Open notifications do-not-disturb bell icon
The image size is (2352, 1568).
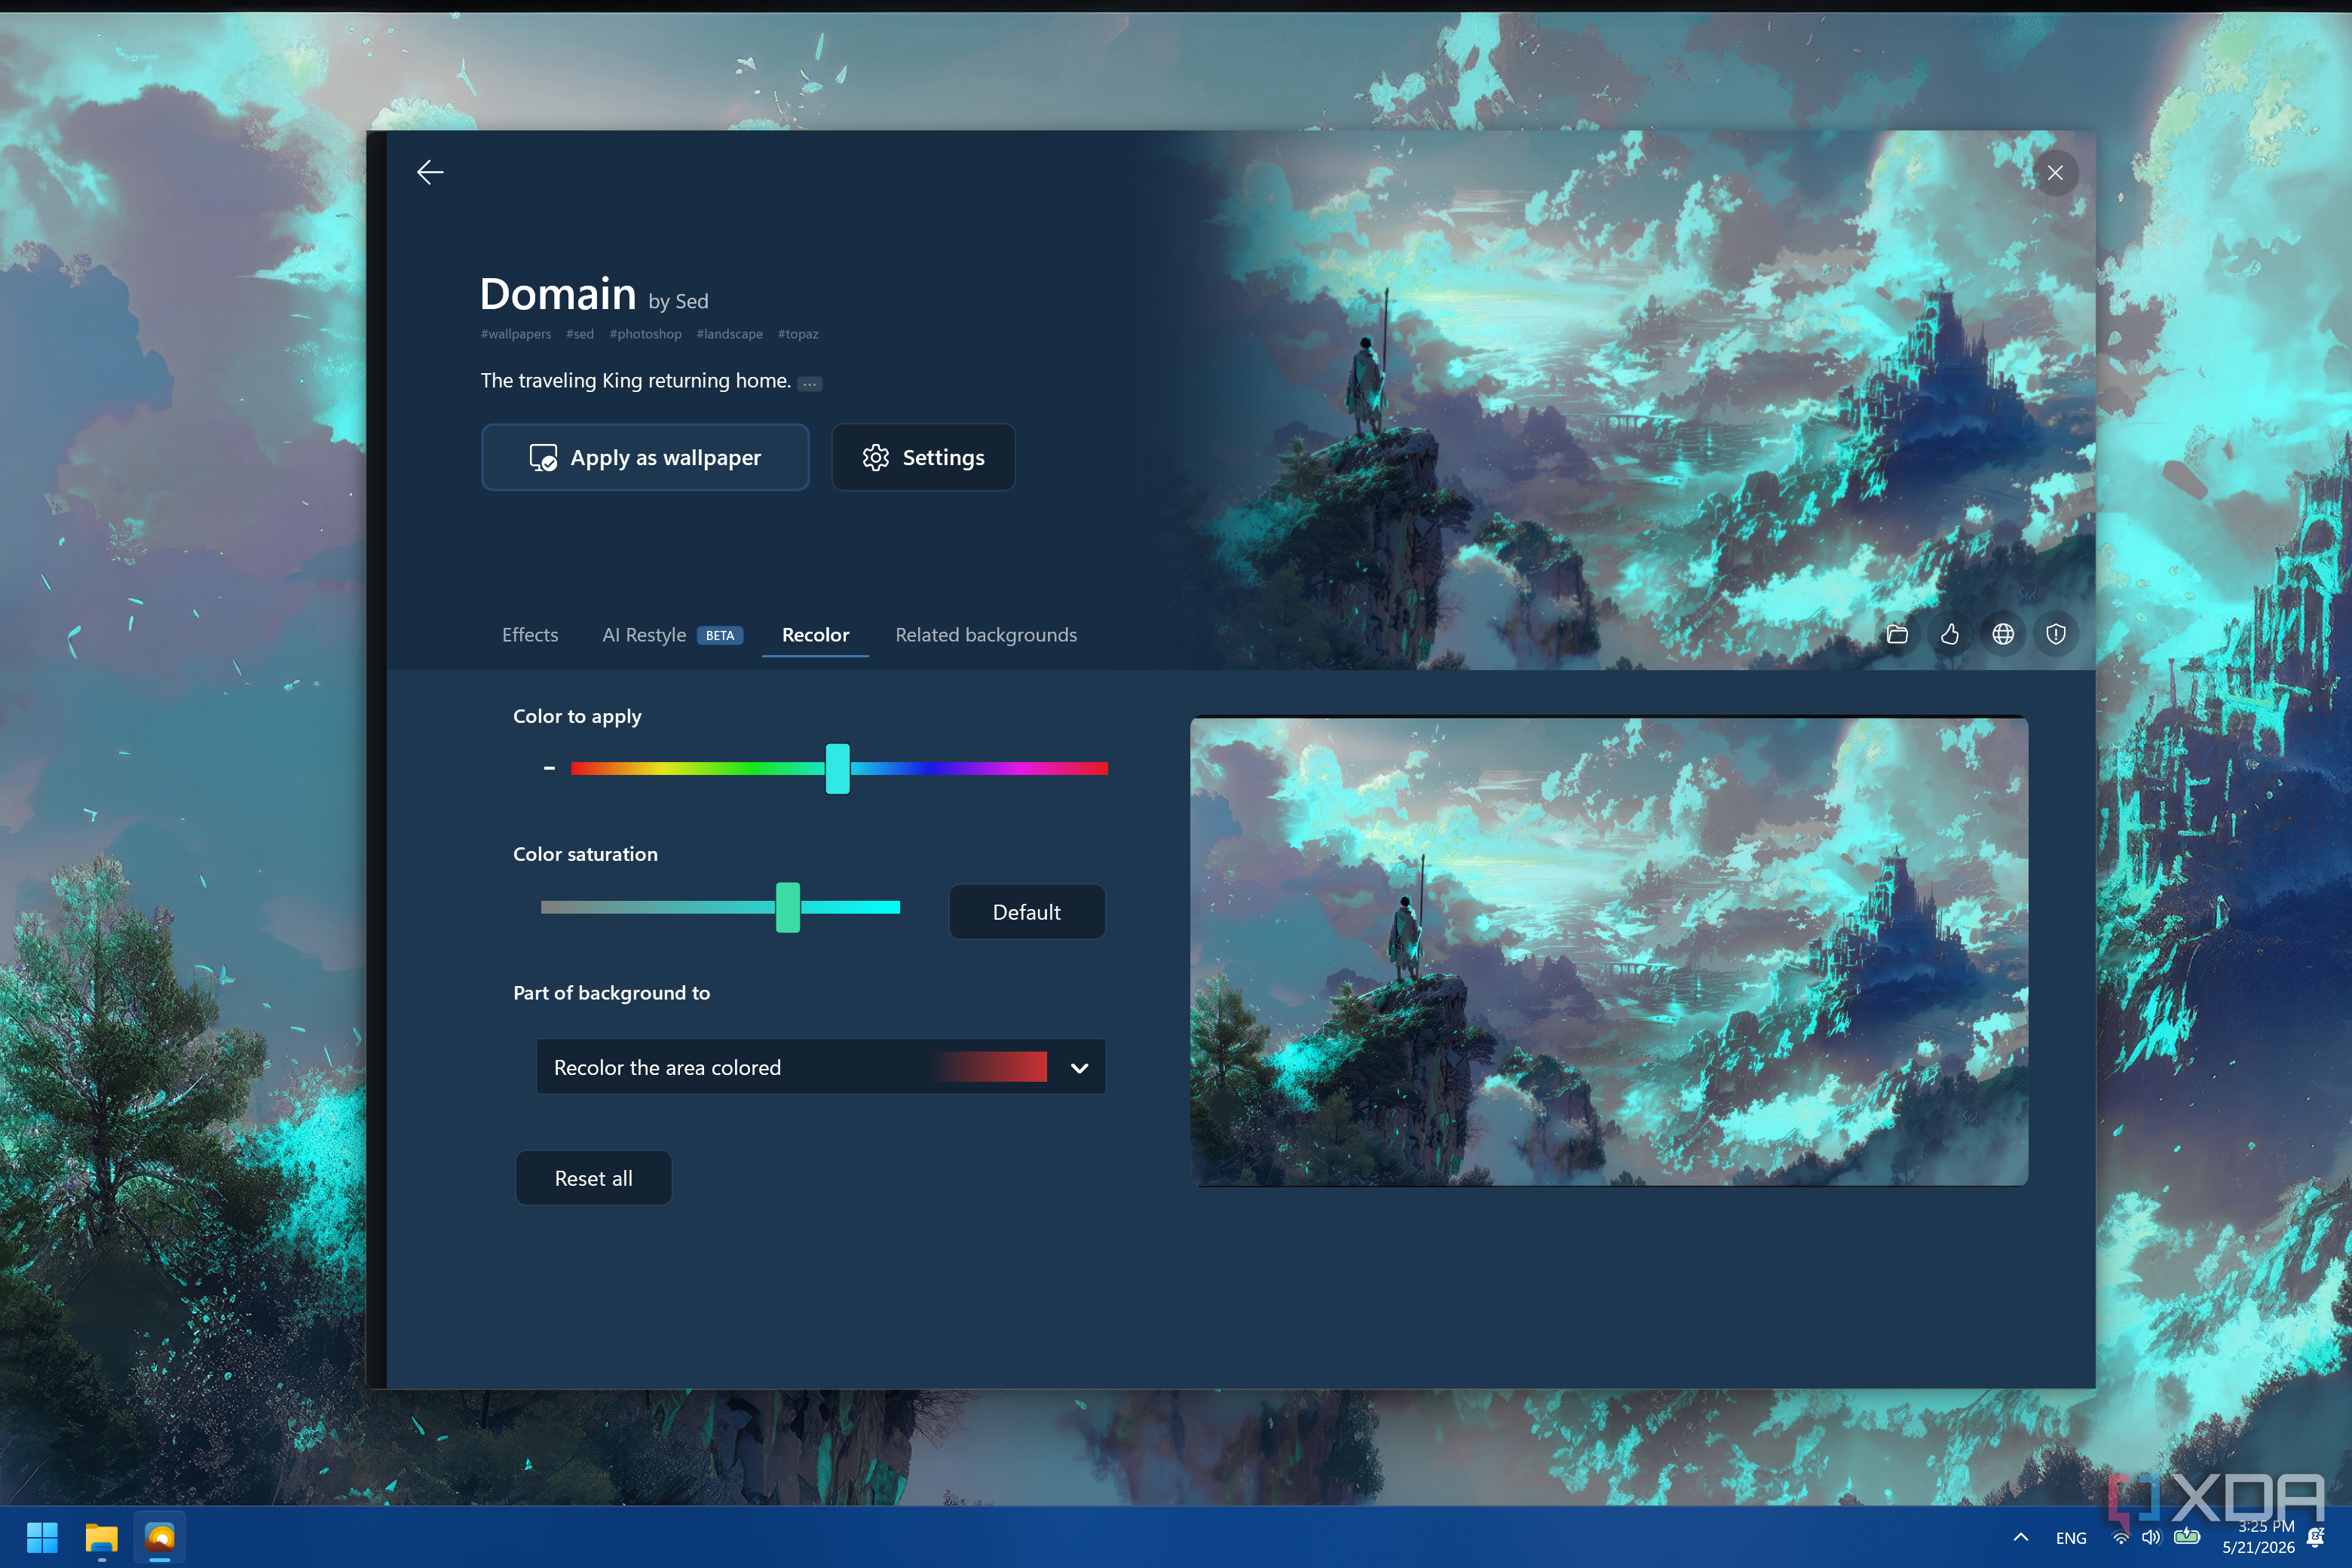tap(2315, 1538)
